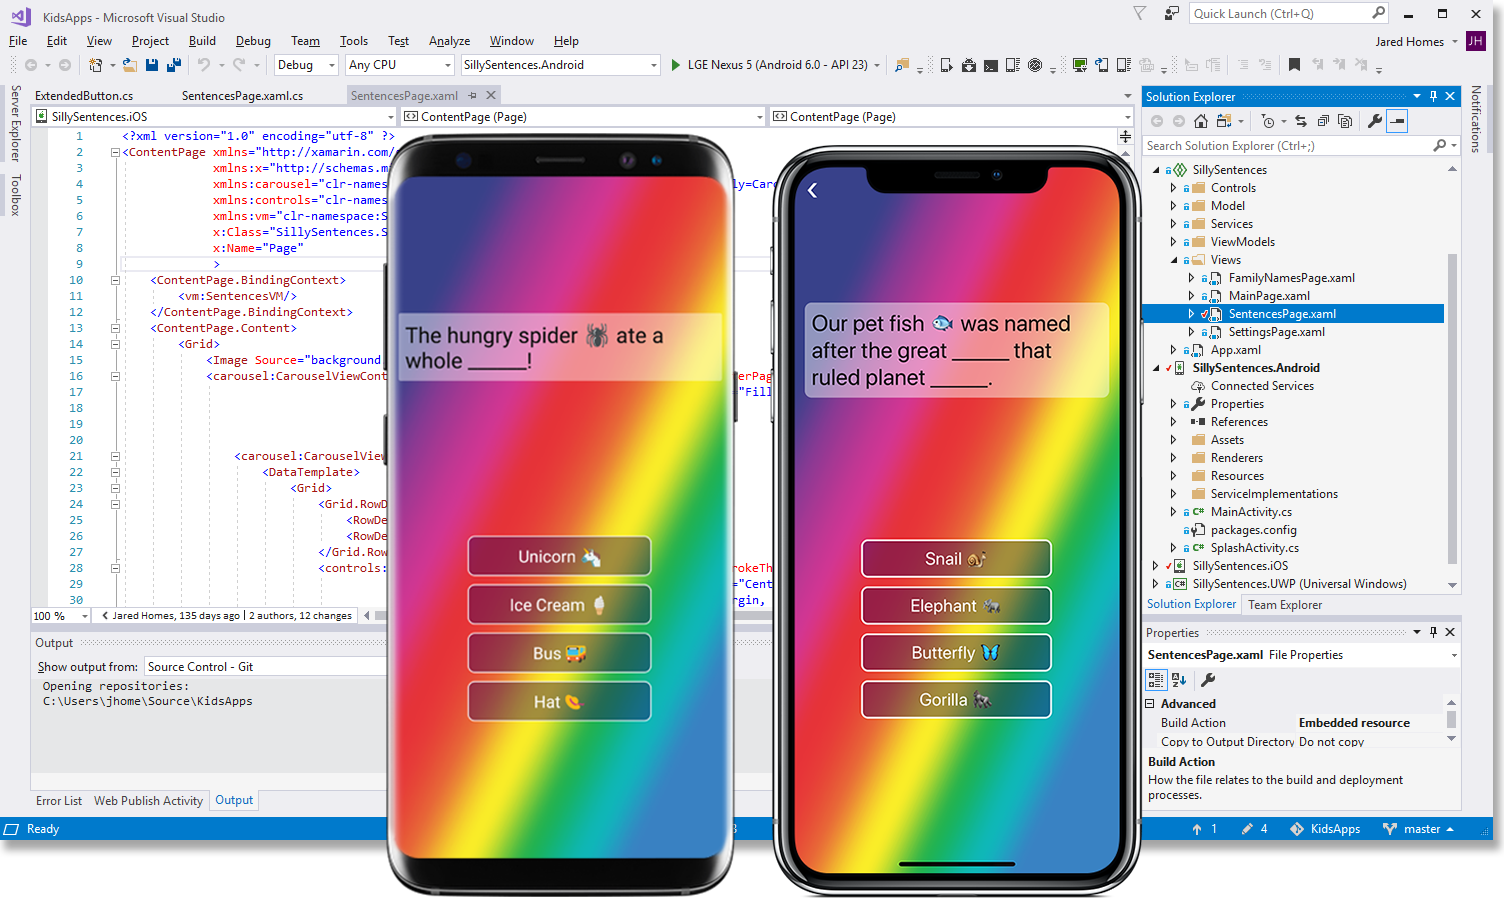1504x900 pixels.
Task: Open the Debug configuration dropdown
Action: pyautogui.click(x=307, y=65)
